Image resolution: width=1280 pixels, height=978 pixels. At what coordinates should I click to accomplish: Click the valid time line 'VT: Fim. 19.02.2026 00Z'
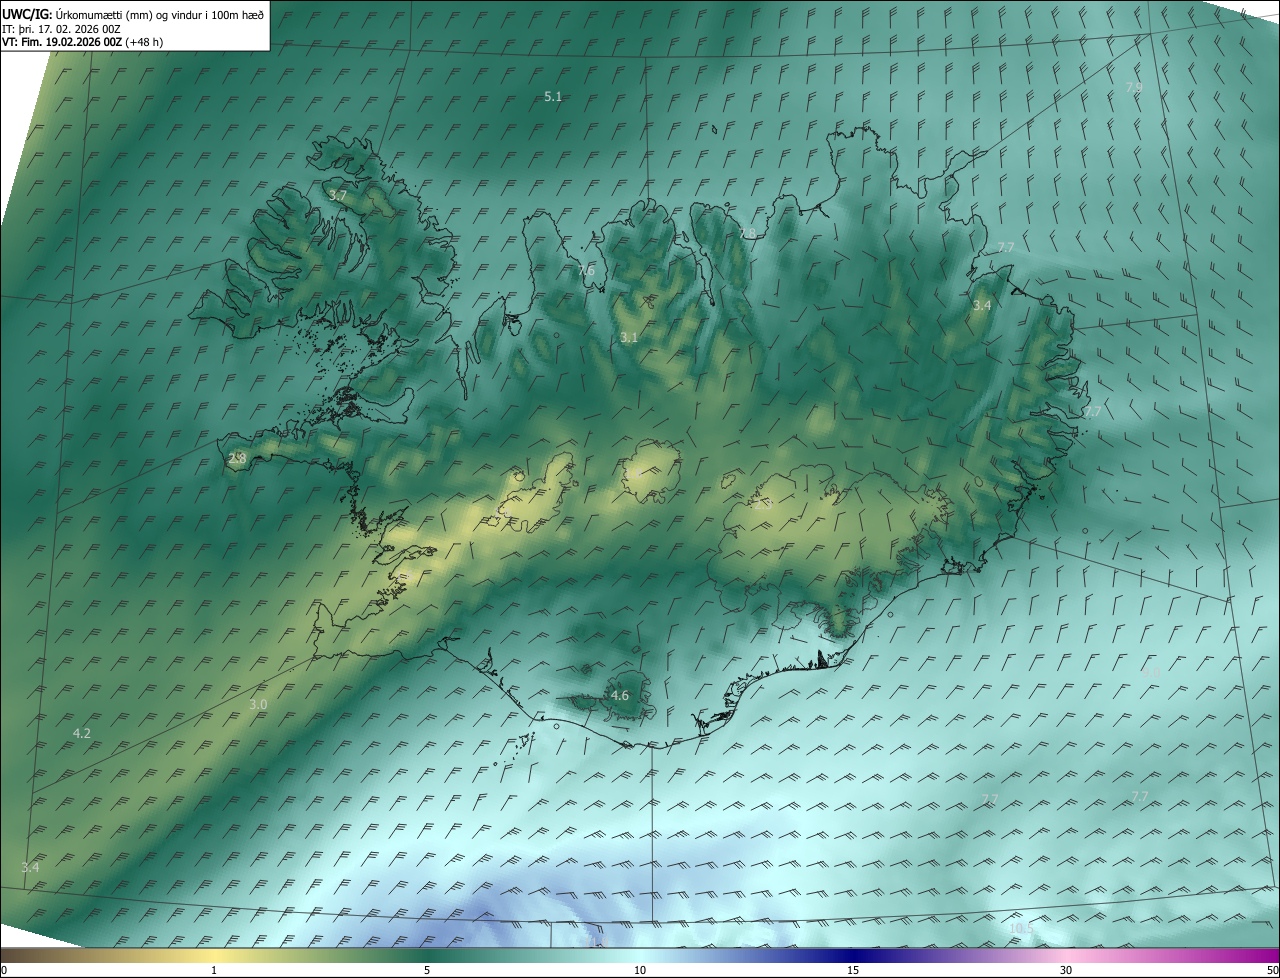point(63,43)
